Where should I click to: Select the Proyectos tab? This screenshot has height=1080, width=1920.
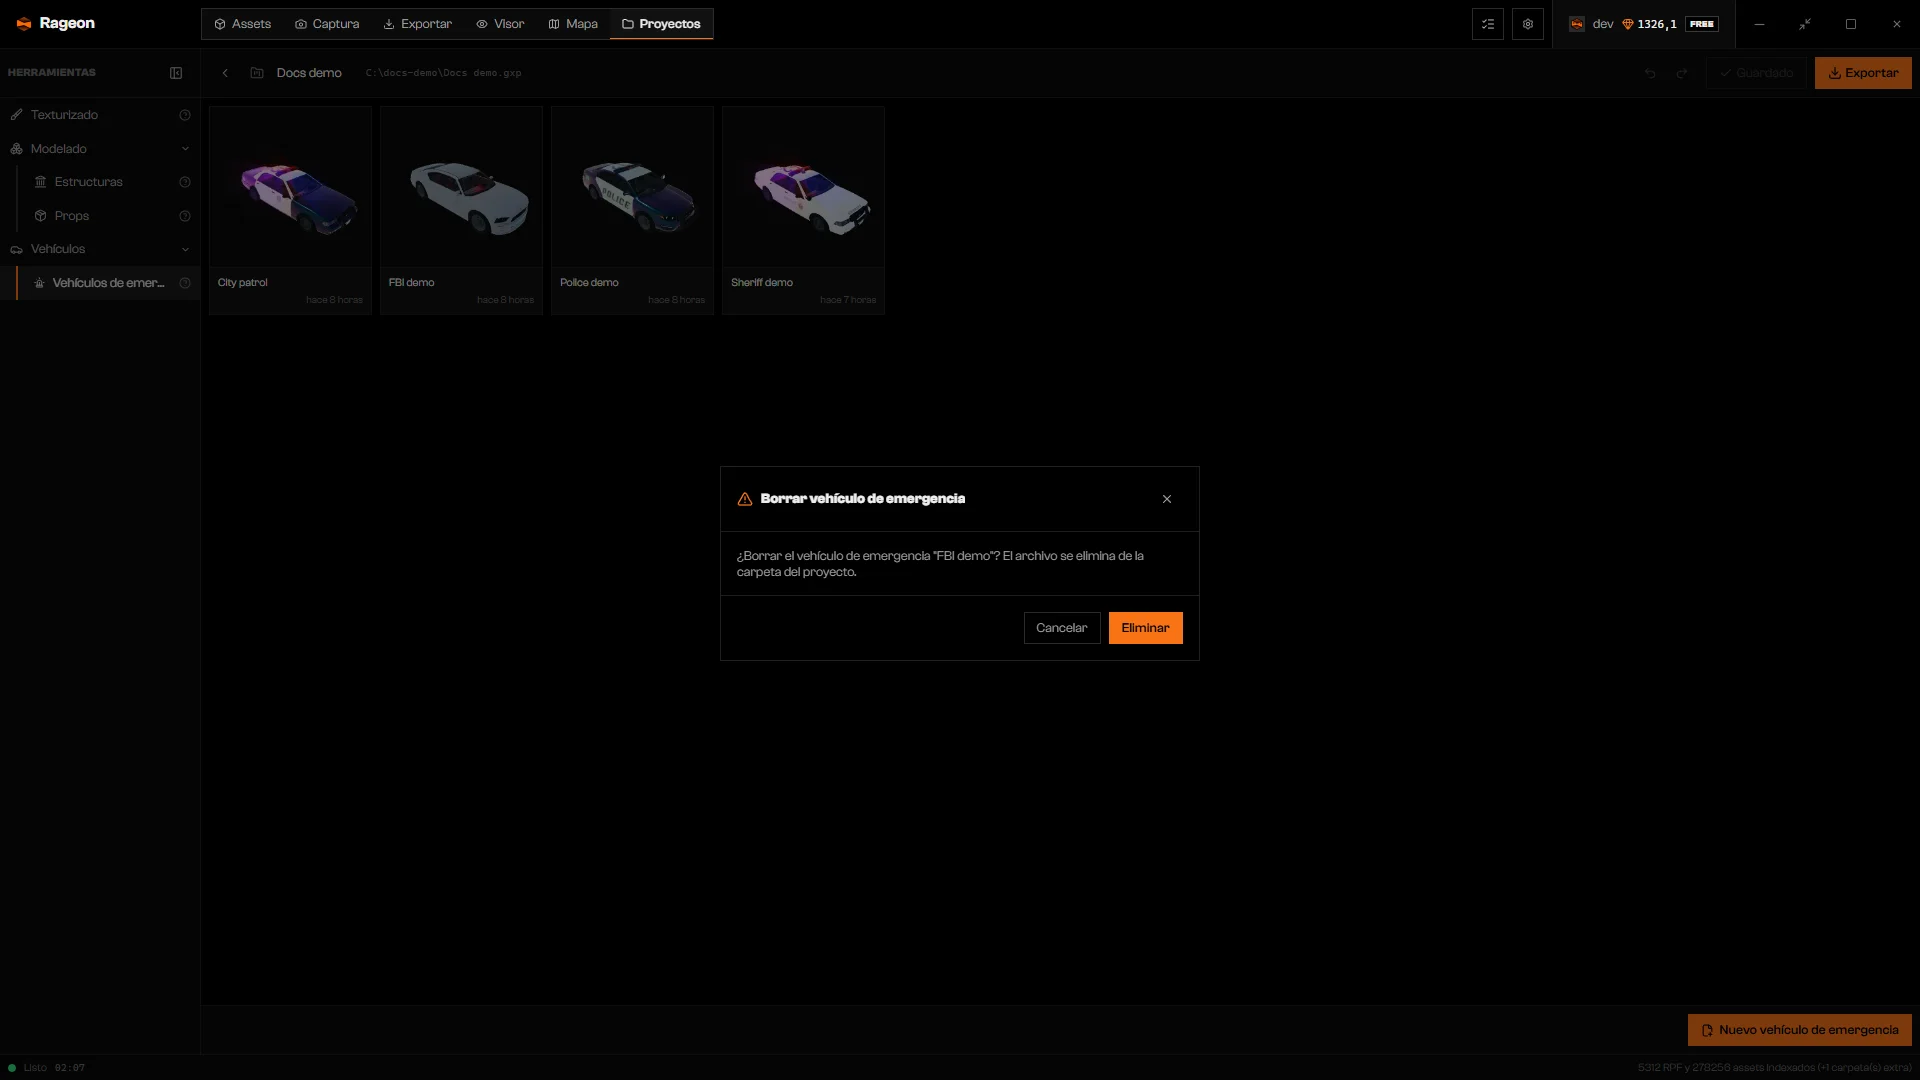tap(661, 24)
